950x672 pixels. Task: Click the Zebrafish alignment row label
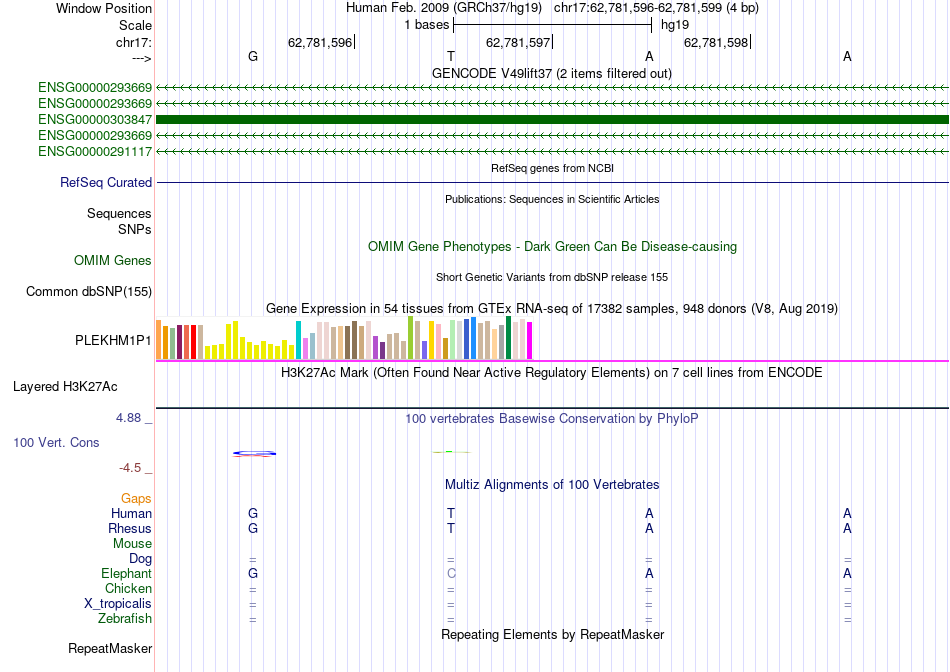coord(125,619)
